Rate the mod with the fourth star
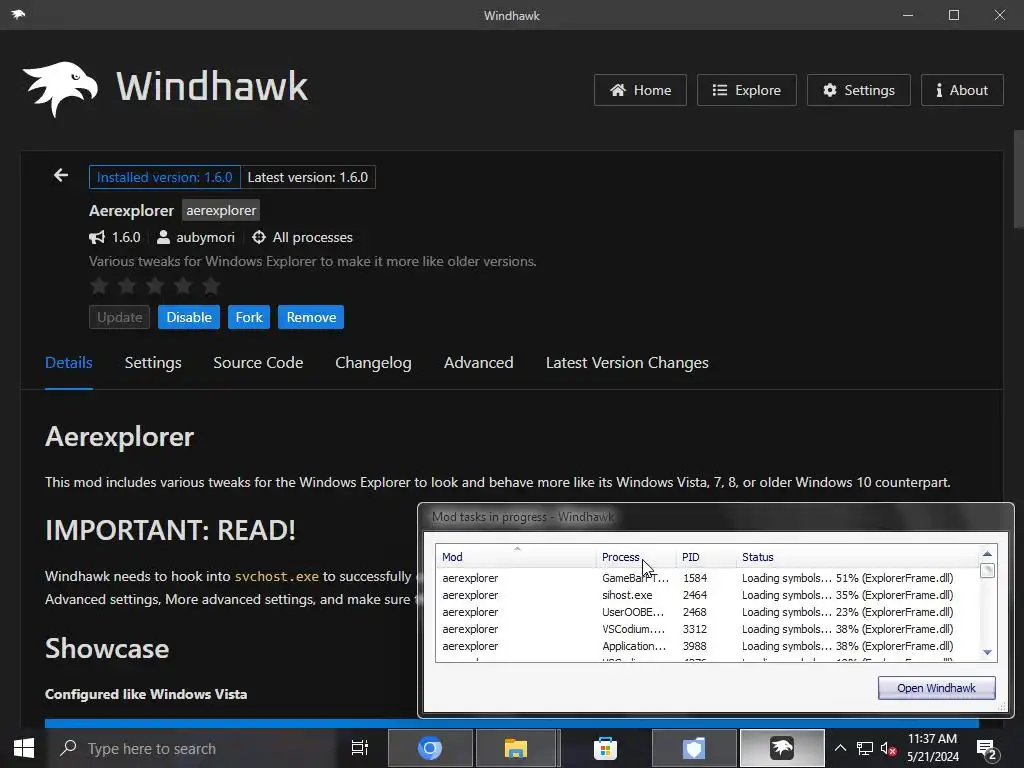This screenshot has height=768, width=1024. tap(184, 285)
